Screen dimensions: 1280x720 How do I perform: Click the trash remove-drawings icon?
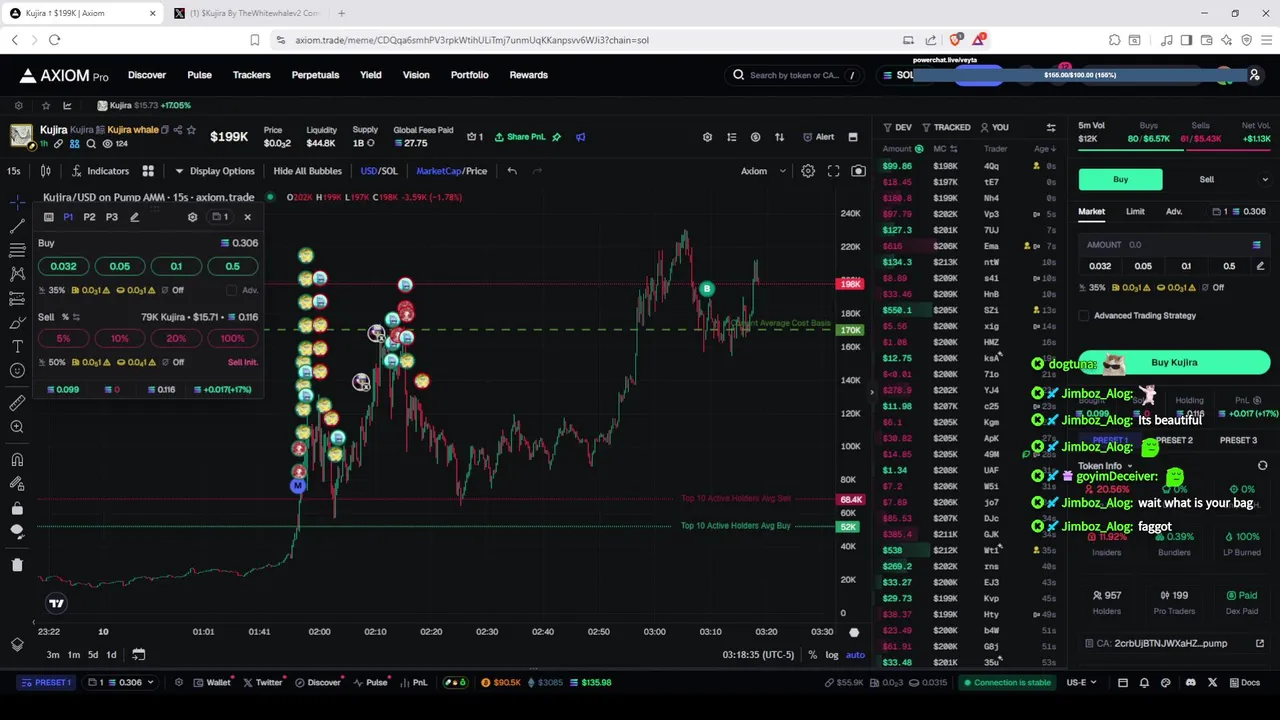tap(17, 565)
